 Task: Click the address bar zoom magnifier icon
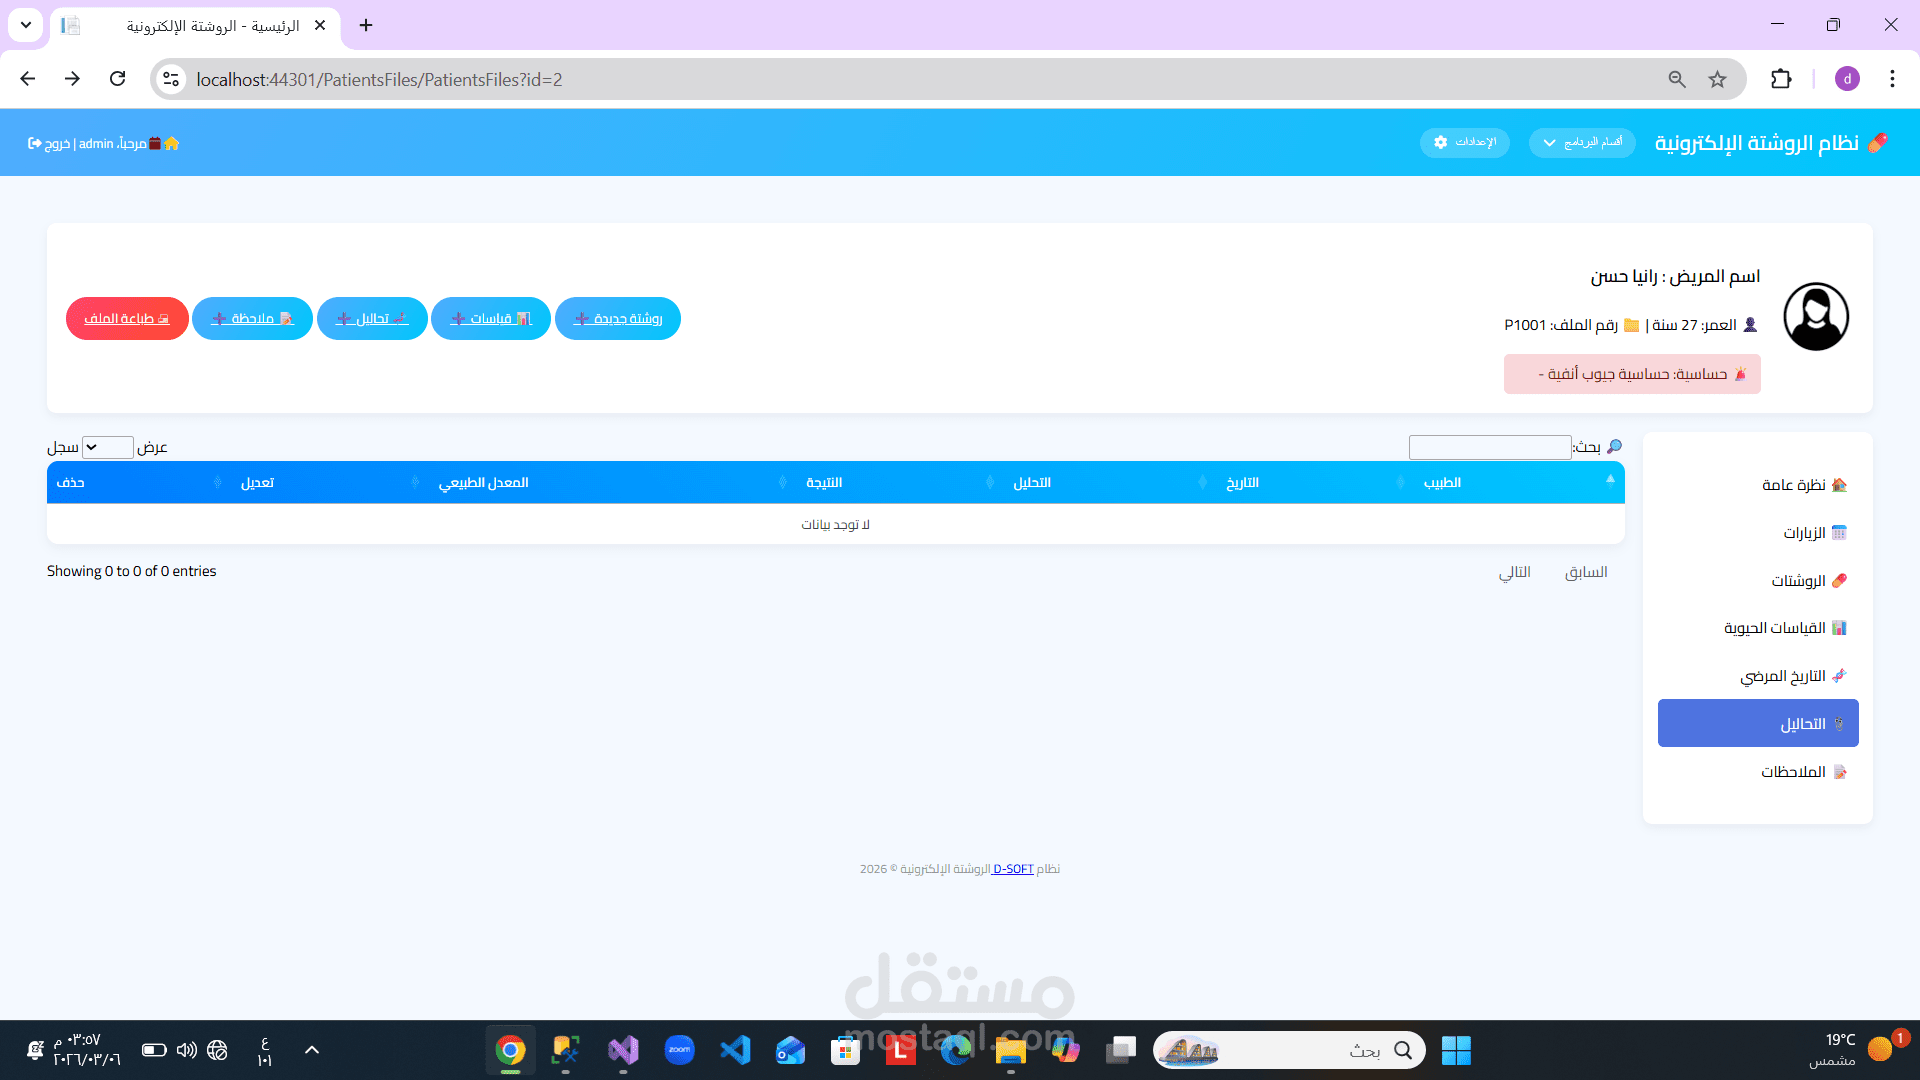(x=1677, y=79)
